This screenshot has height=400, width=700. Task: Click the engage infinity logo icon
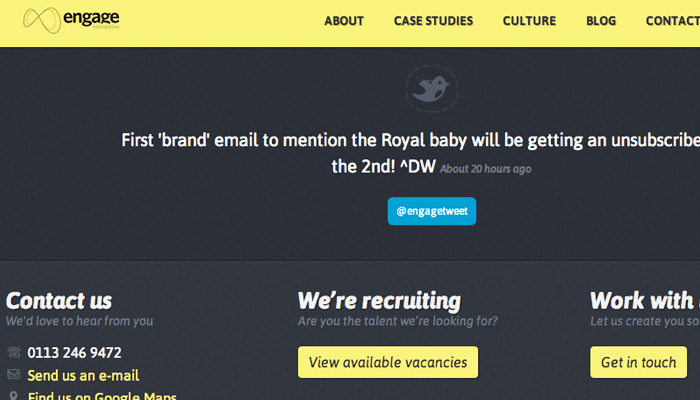(x=41, y=19)
